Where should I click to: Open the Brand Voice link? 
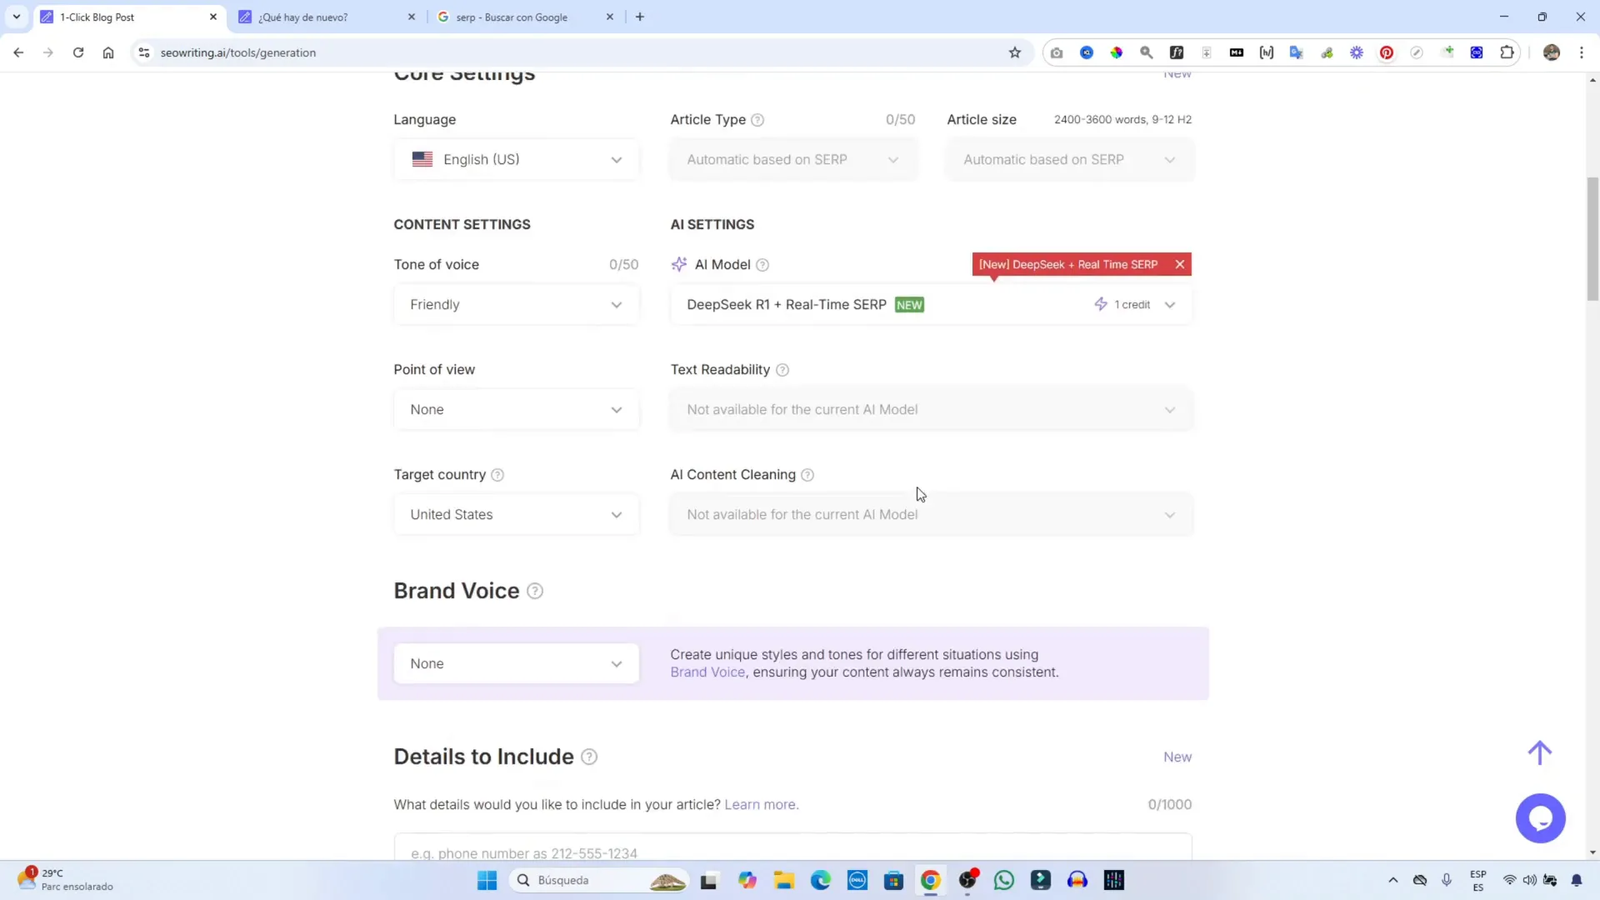click(x=707, y=672)
